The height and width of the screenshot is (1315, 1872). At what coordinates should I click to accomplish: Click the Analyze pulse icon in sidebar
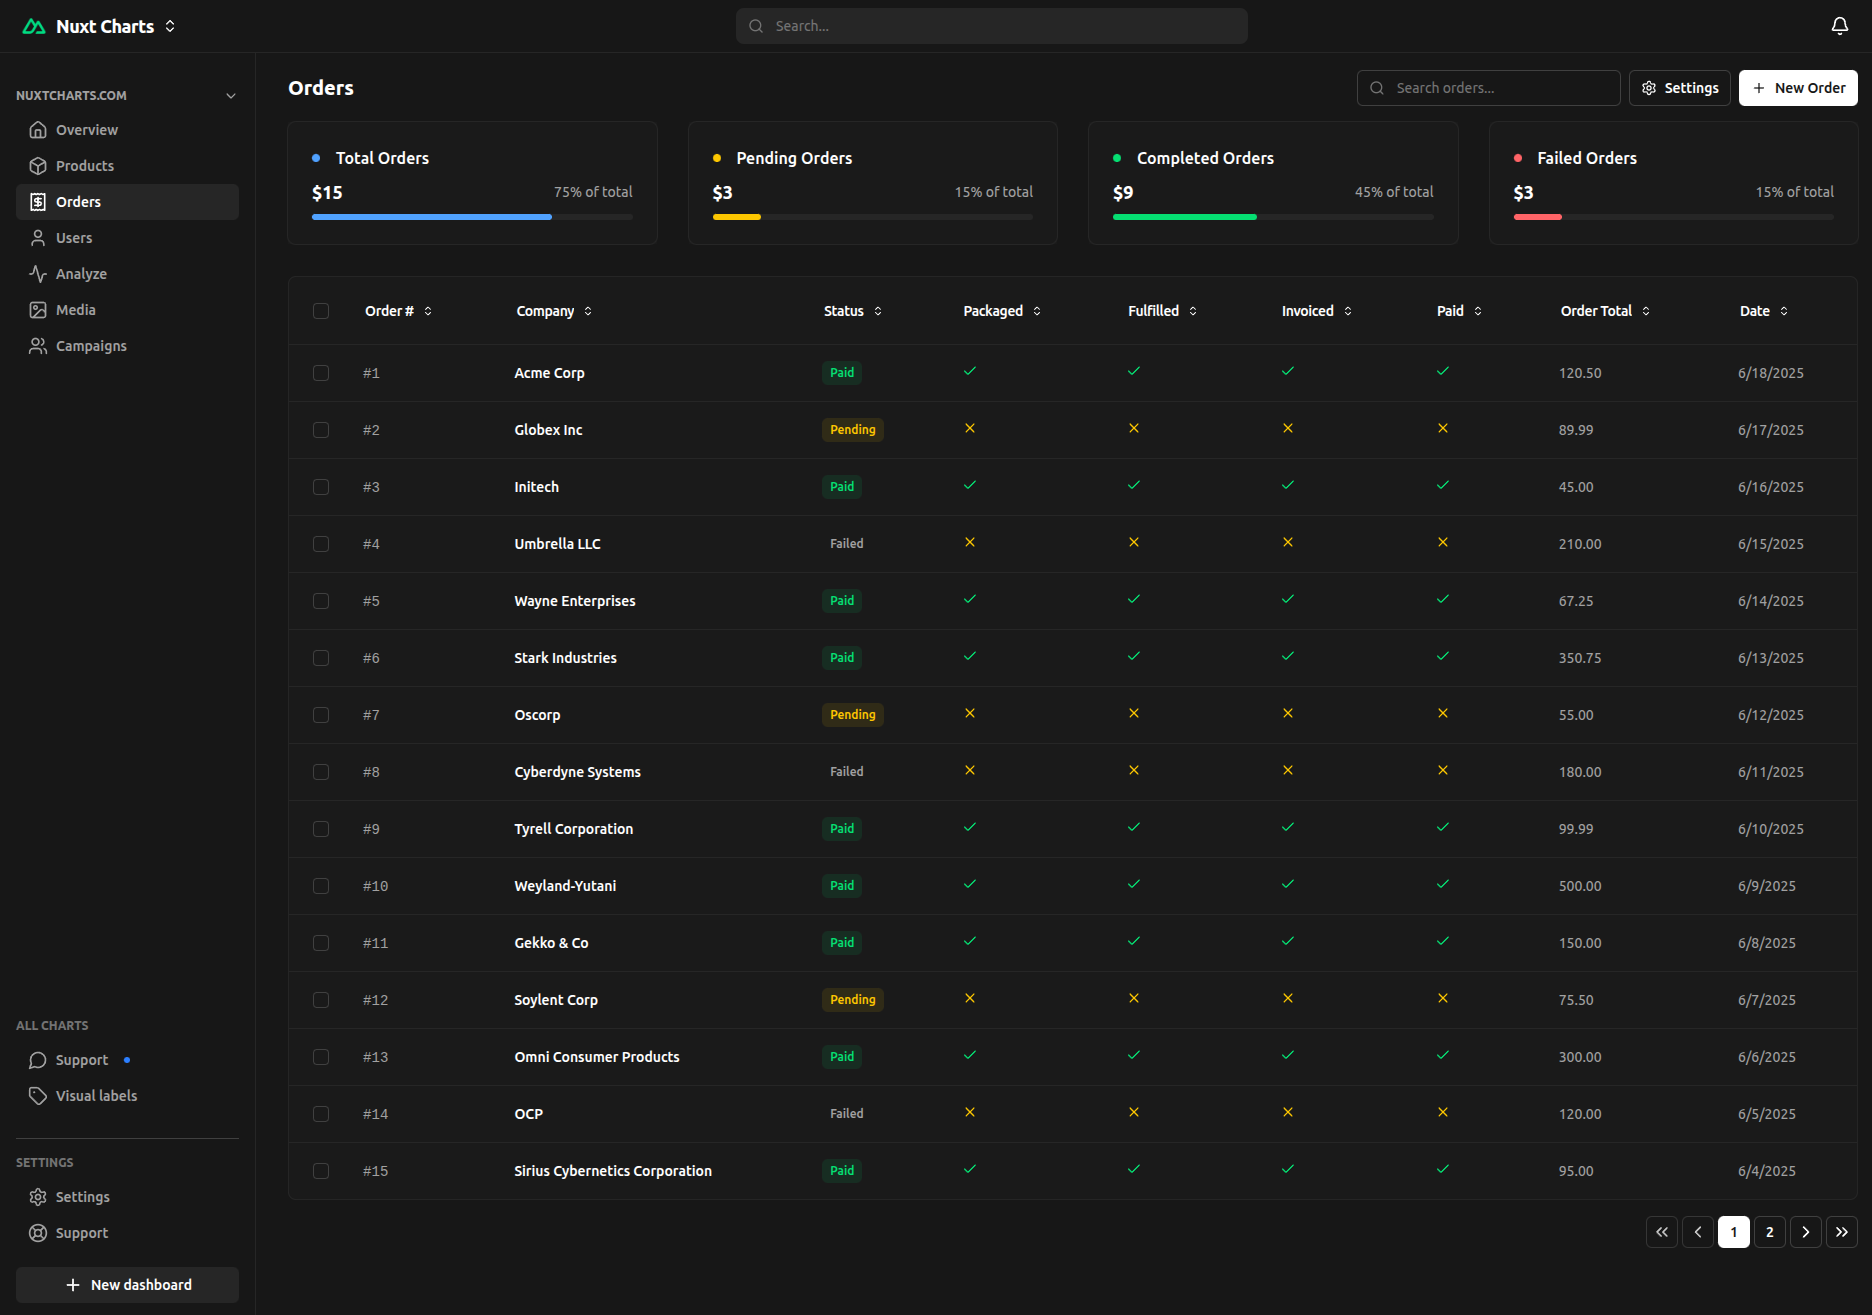[38, 274]
